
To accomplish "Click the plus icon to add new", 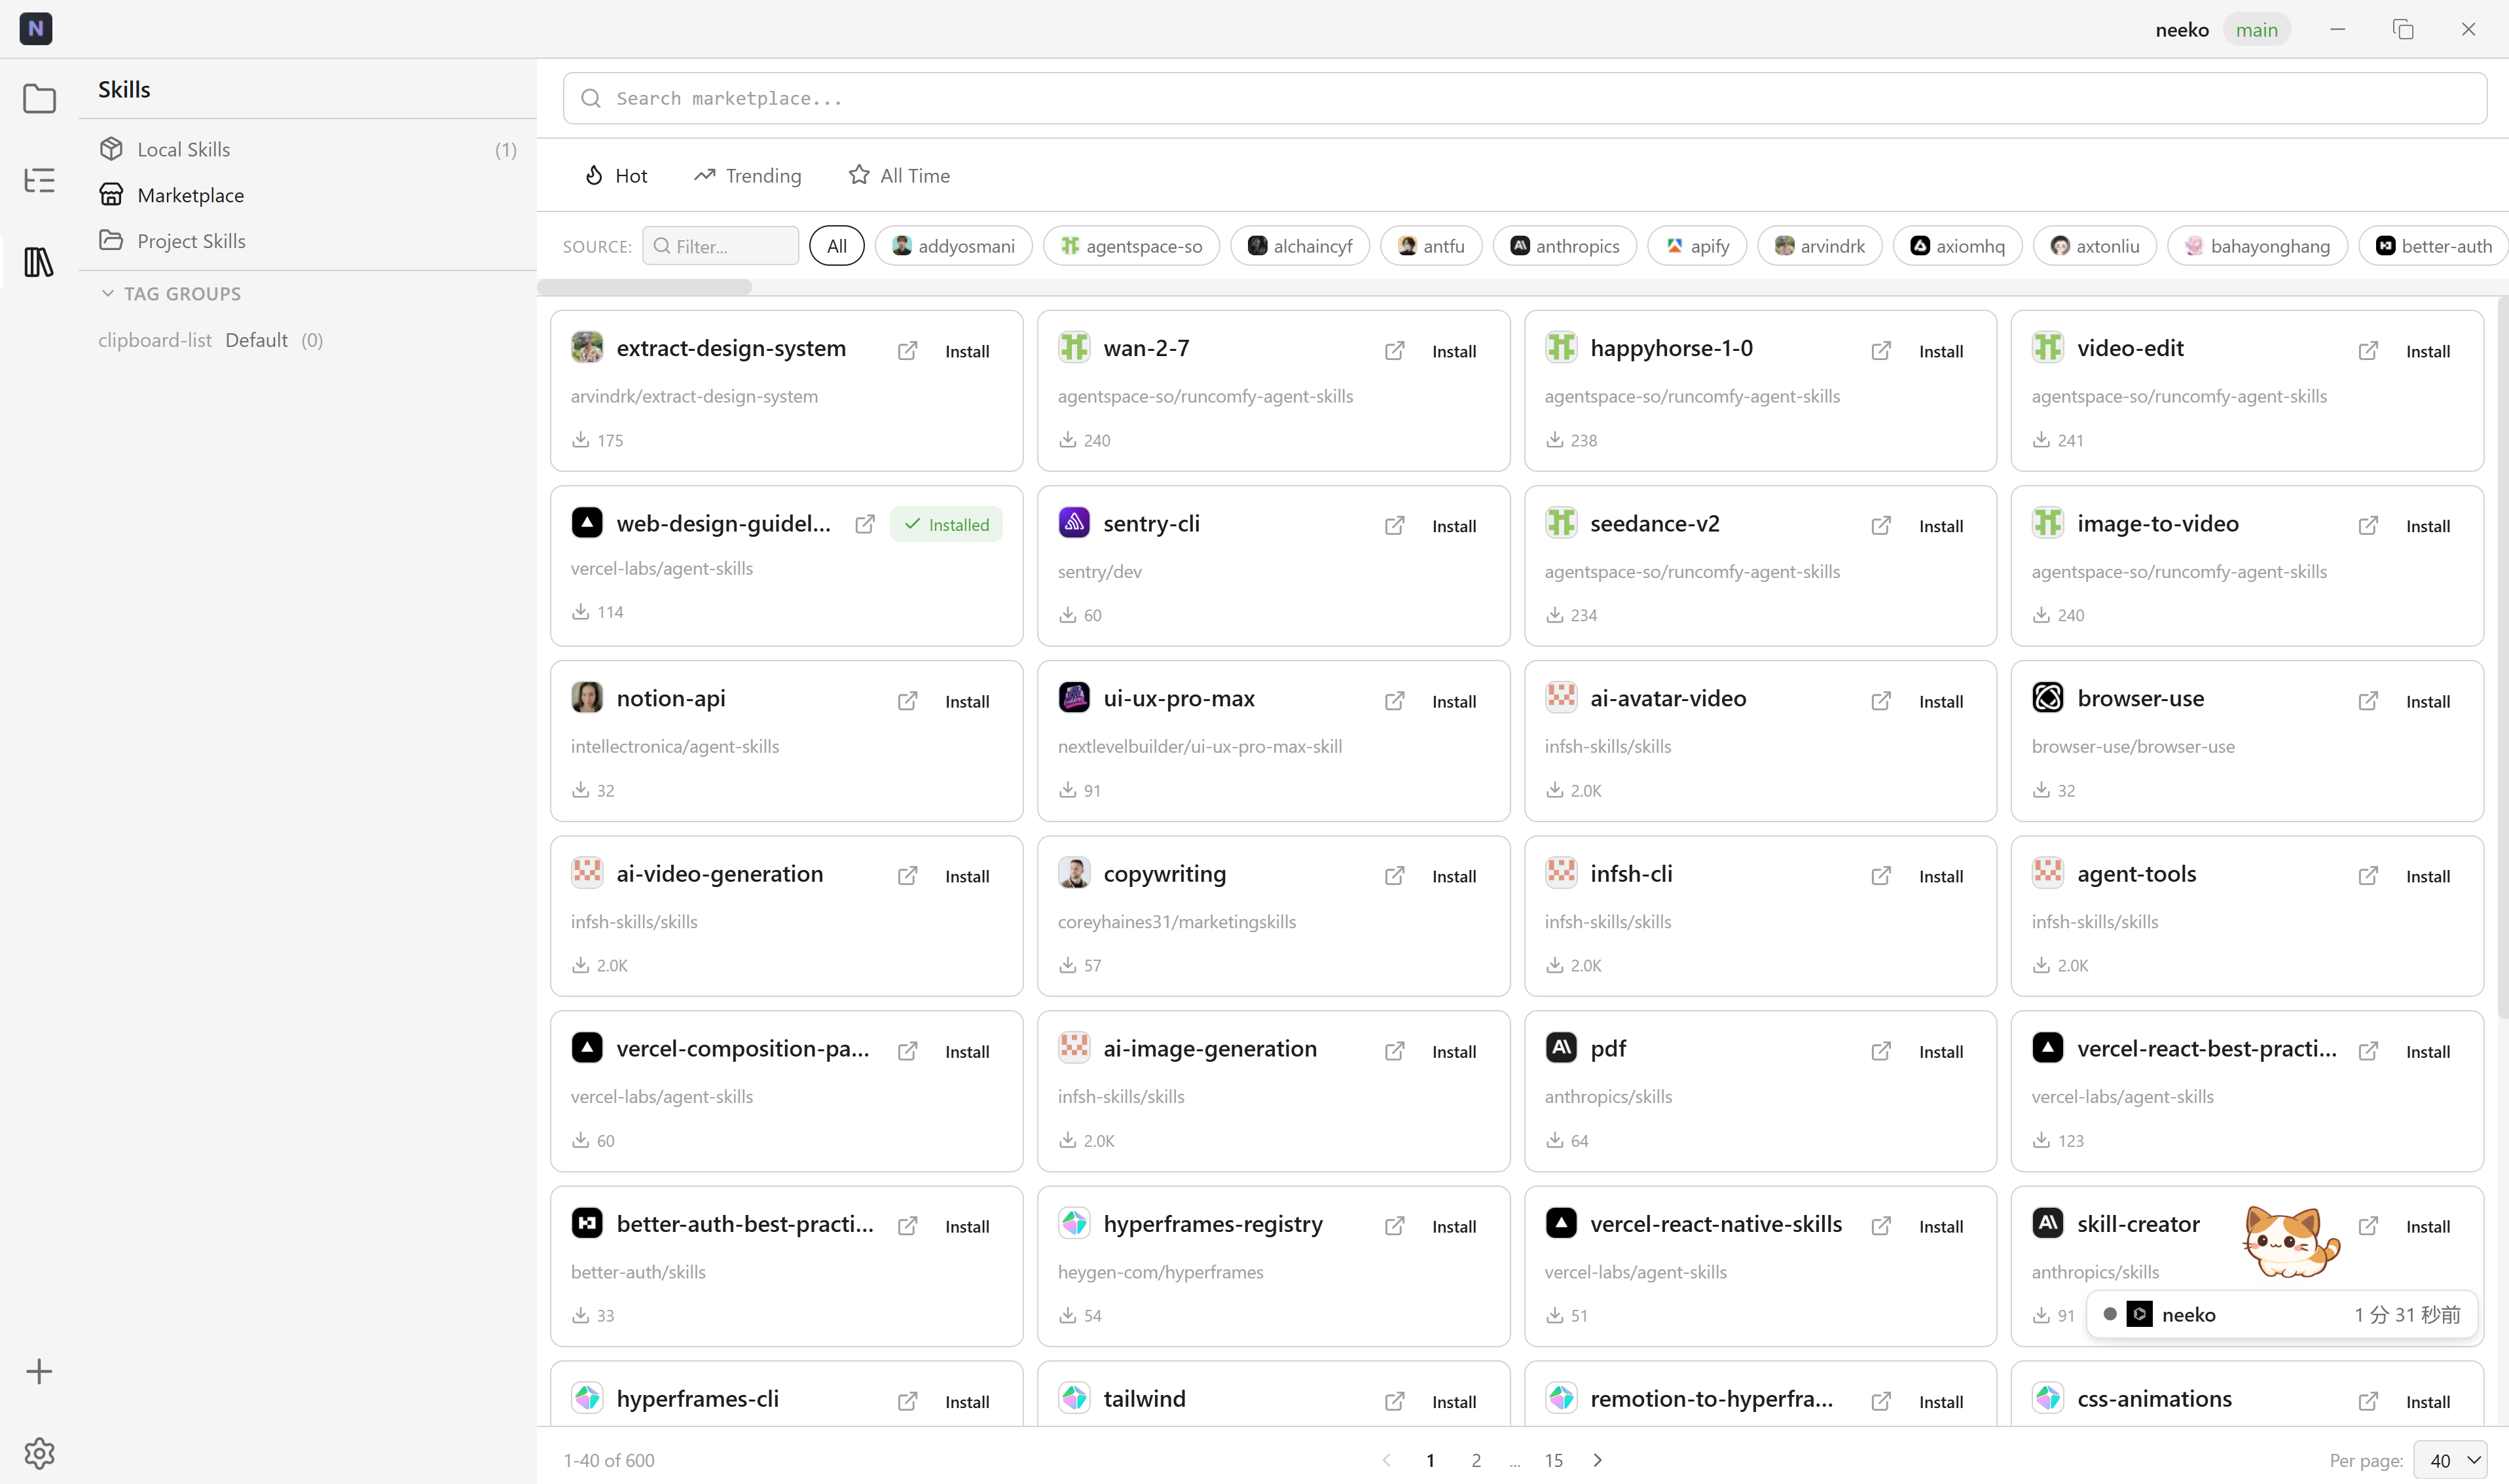I will pos(39,1371).
